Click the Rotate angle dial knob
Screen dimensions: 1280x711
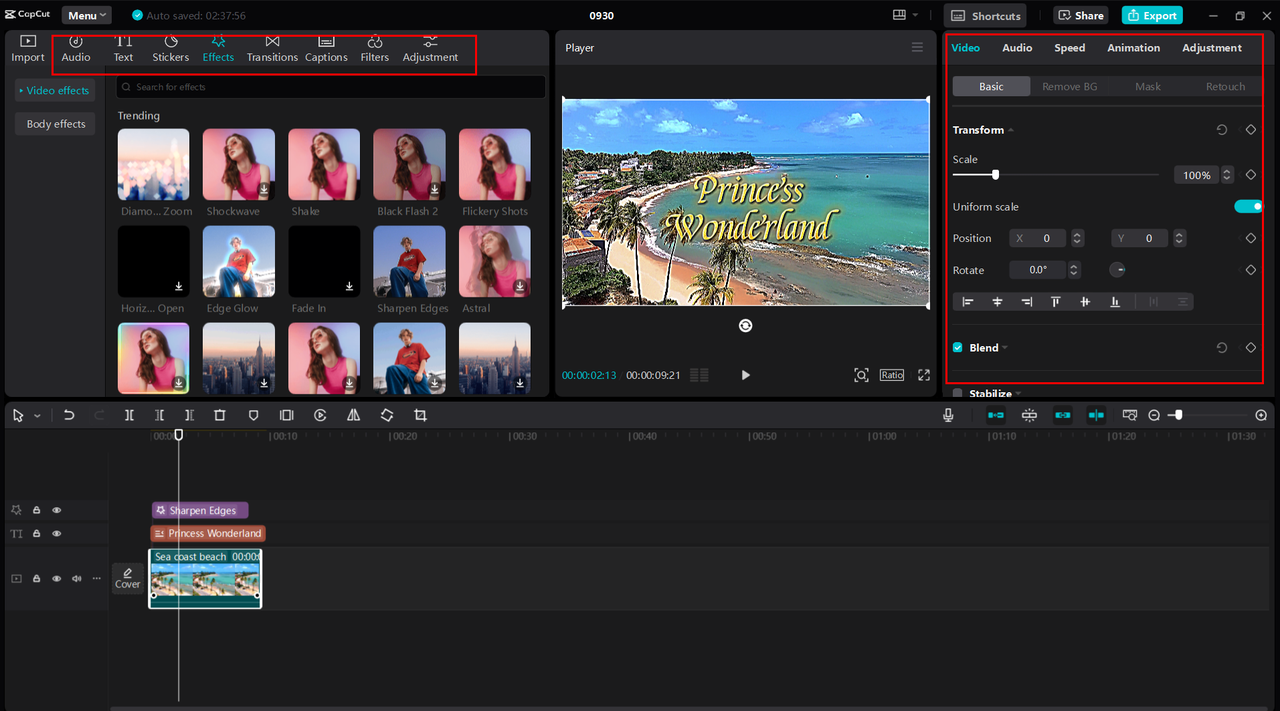pyautogui.click(x=1117, y=270)
